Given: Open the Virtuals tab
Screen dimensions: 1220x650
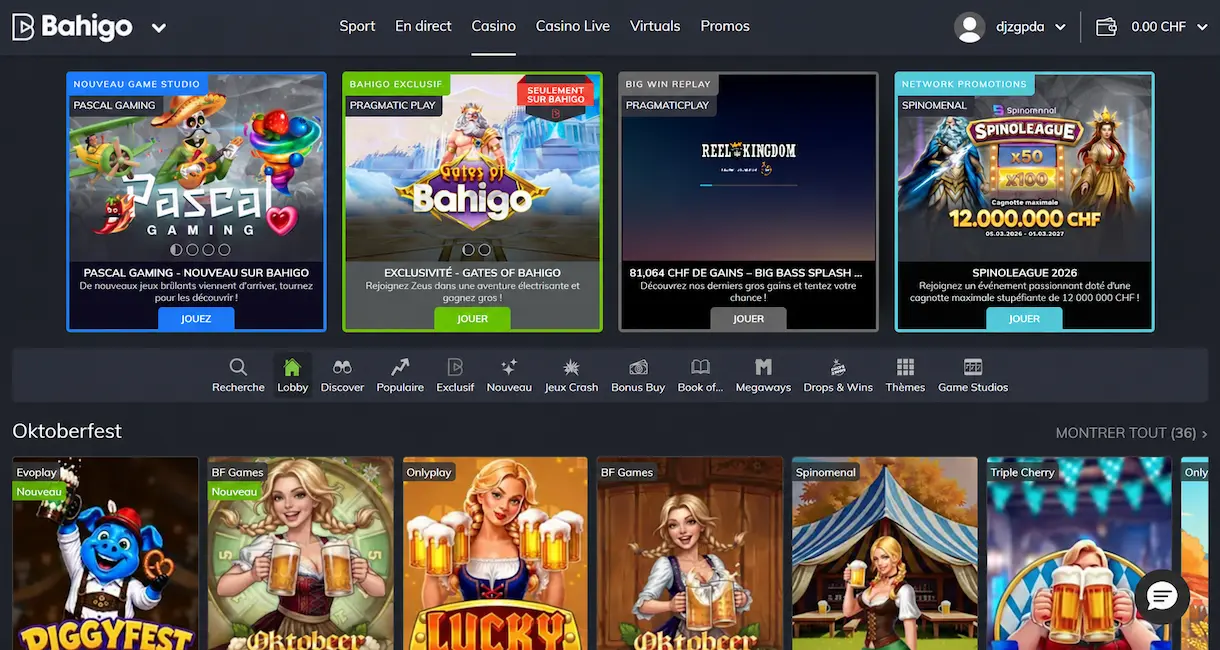Looking at the screenshot, I should coord(655,26).
